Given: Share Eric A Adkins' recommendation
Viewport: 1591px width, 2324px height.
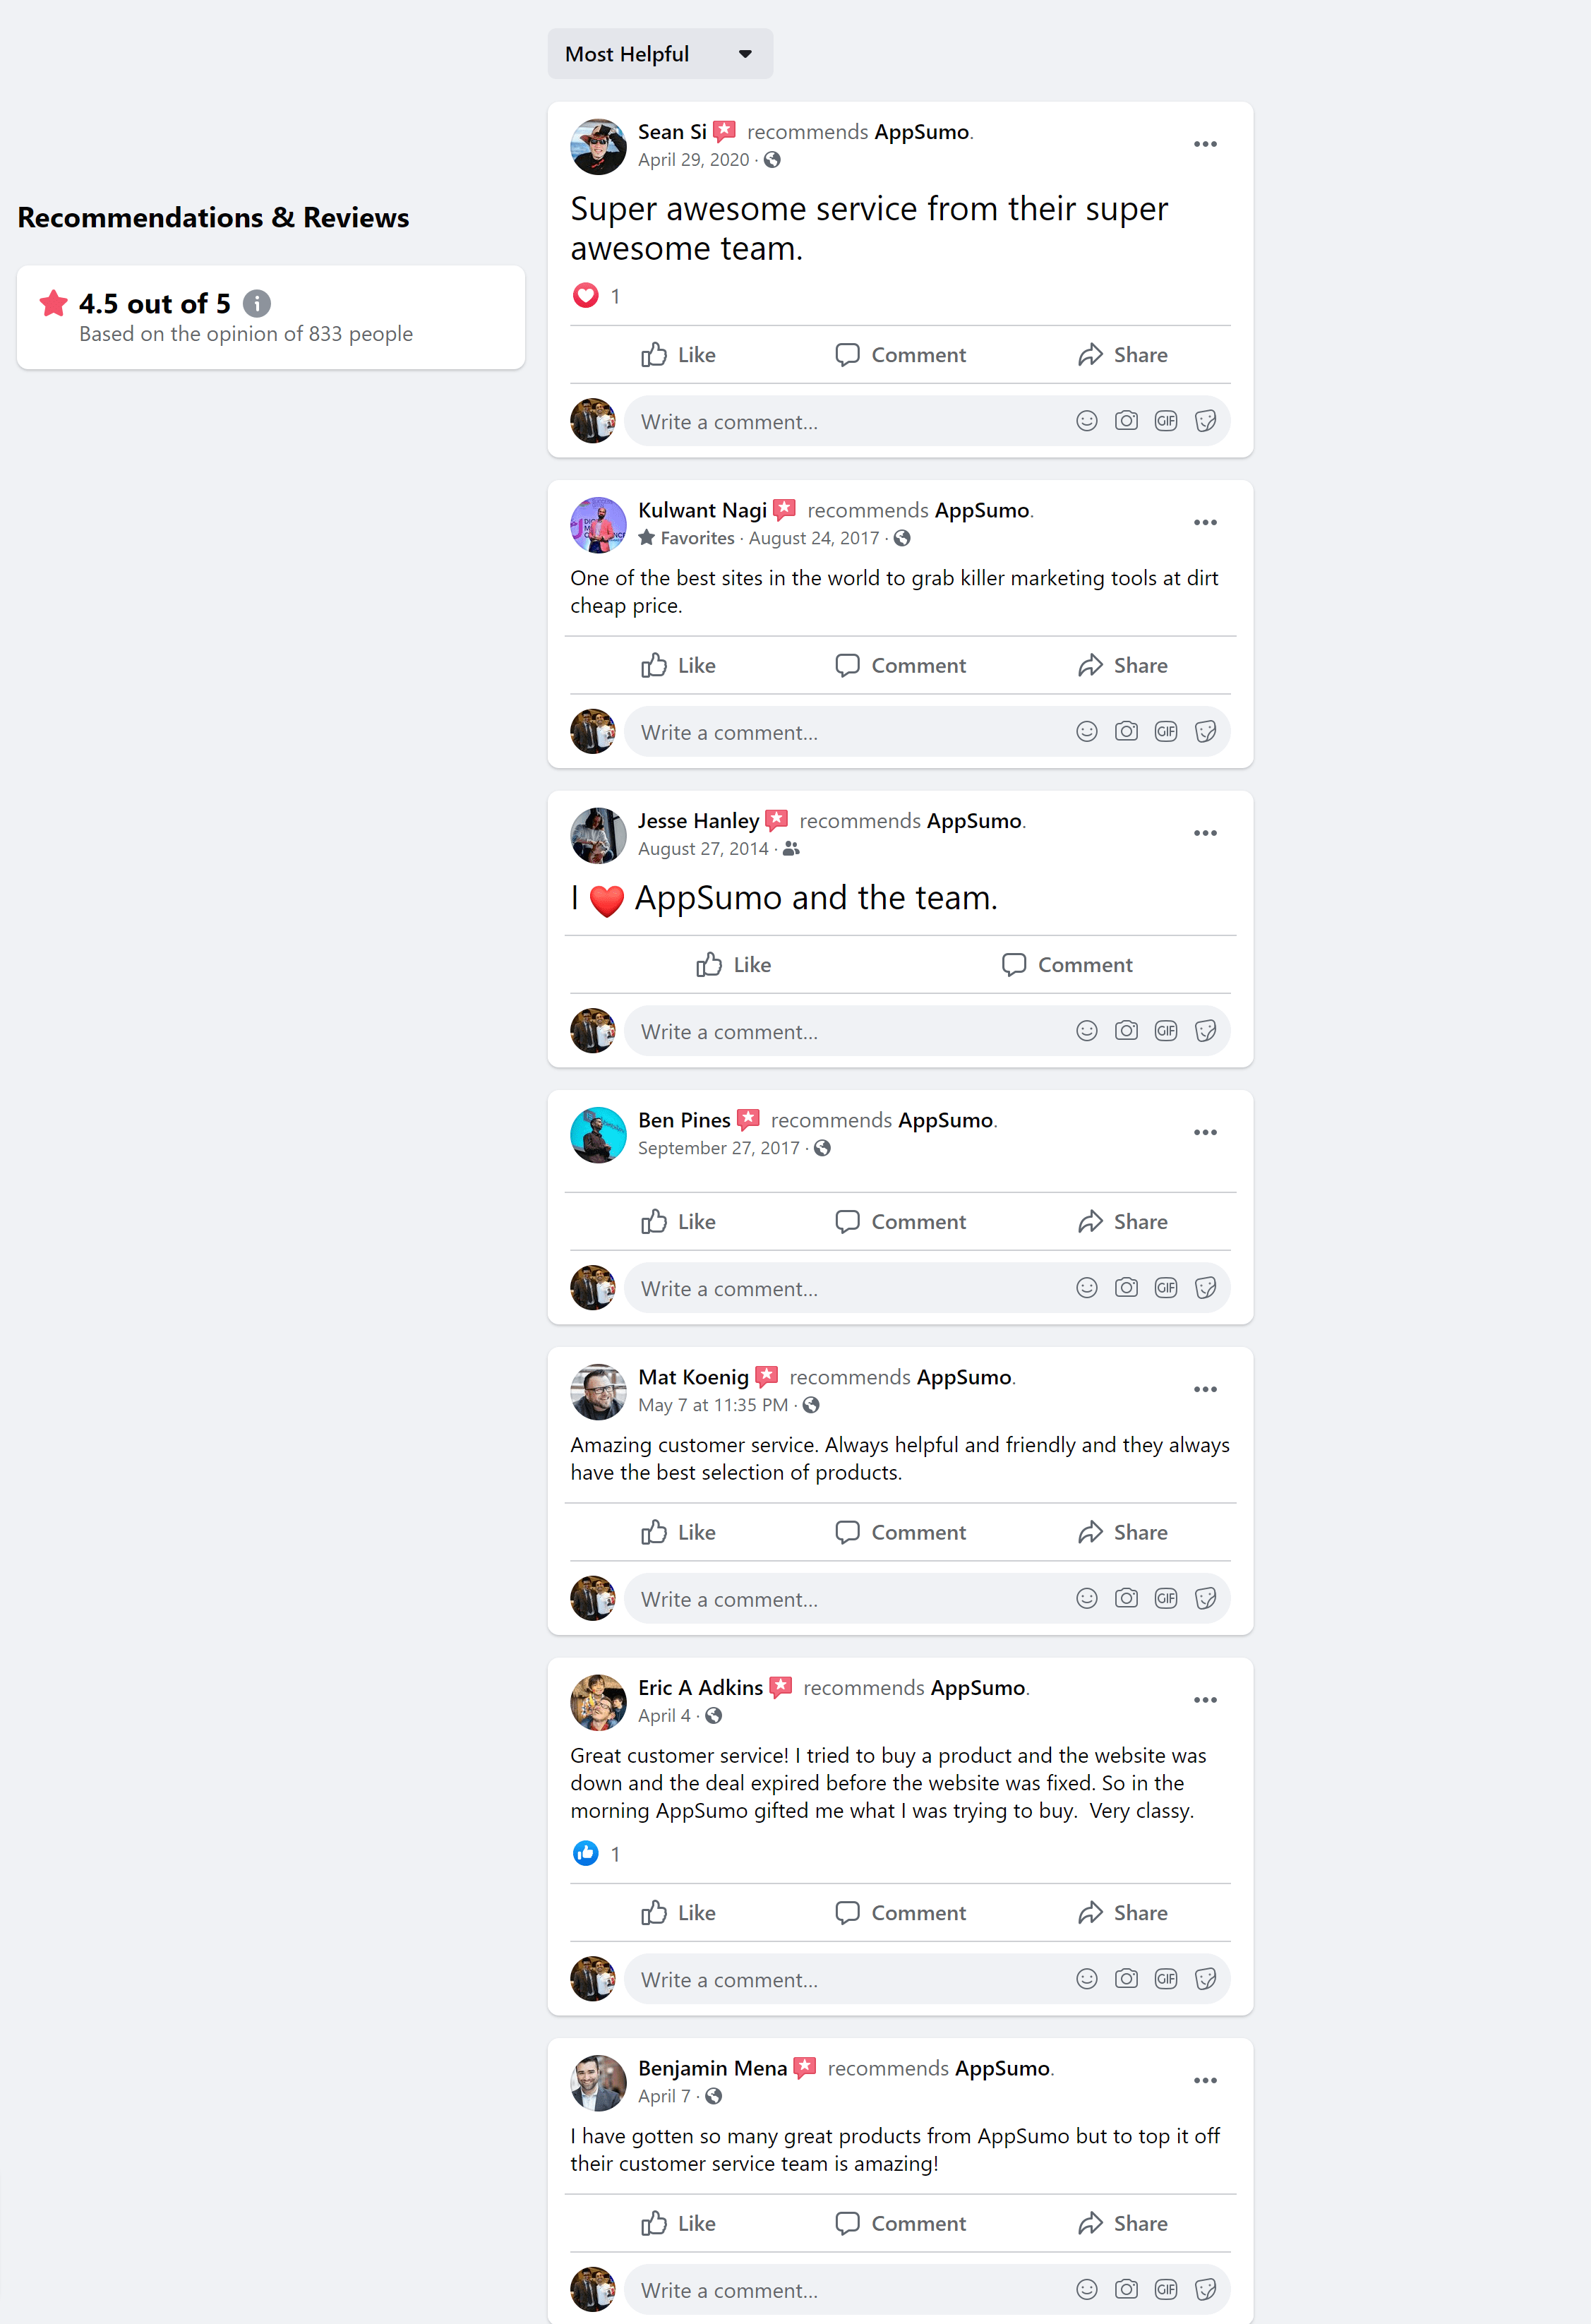Looking at the screenshot, I should [1122, 1913].
